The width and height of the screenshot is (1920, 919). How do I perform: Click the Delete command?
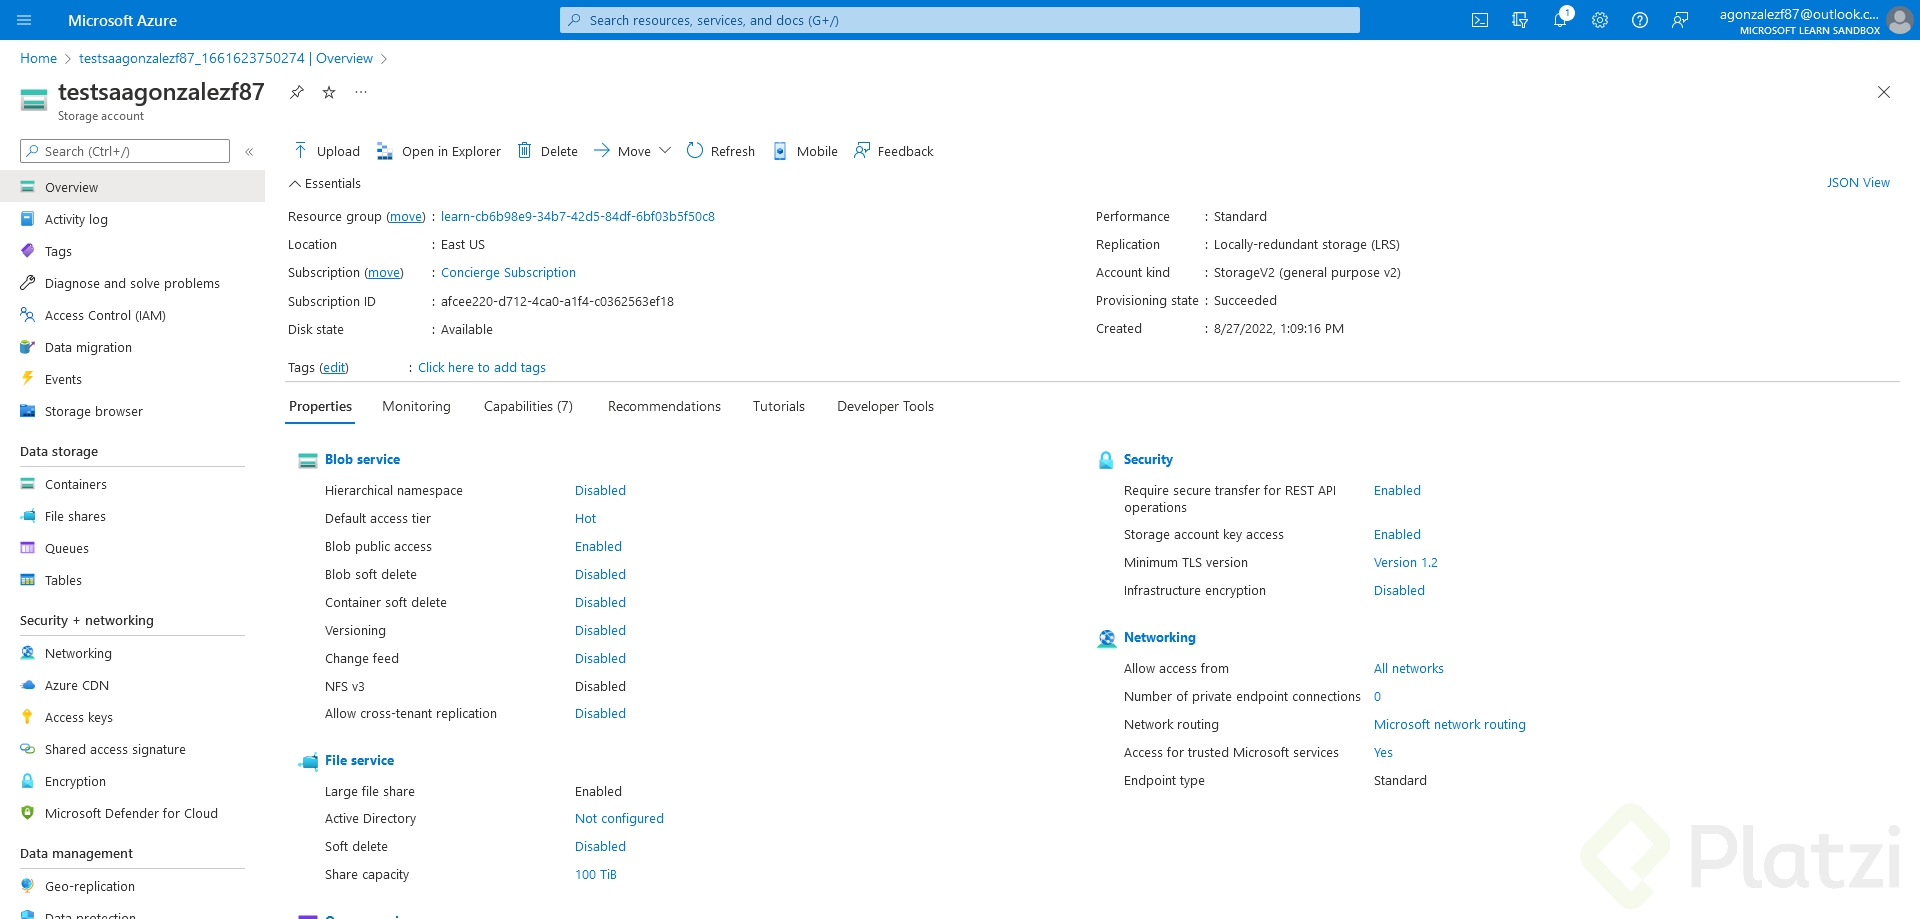pos(548,151)
